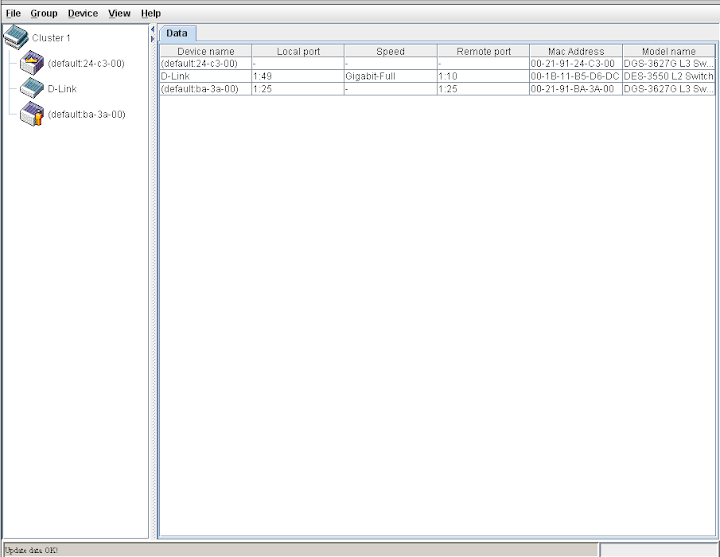
Task: Click the commander switch icon for default:24-c3-00
Action: pyautogui.click(x=32, y=63)
